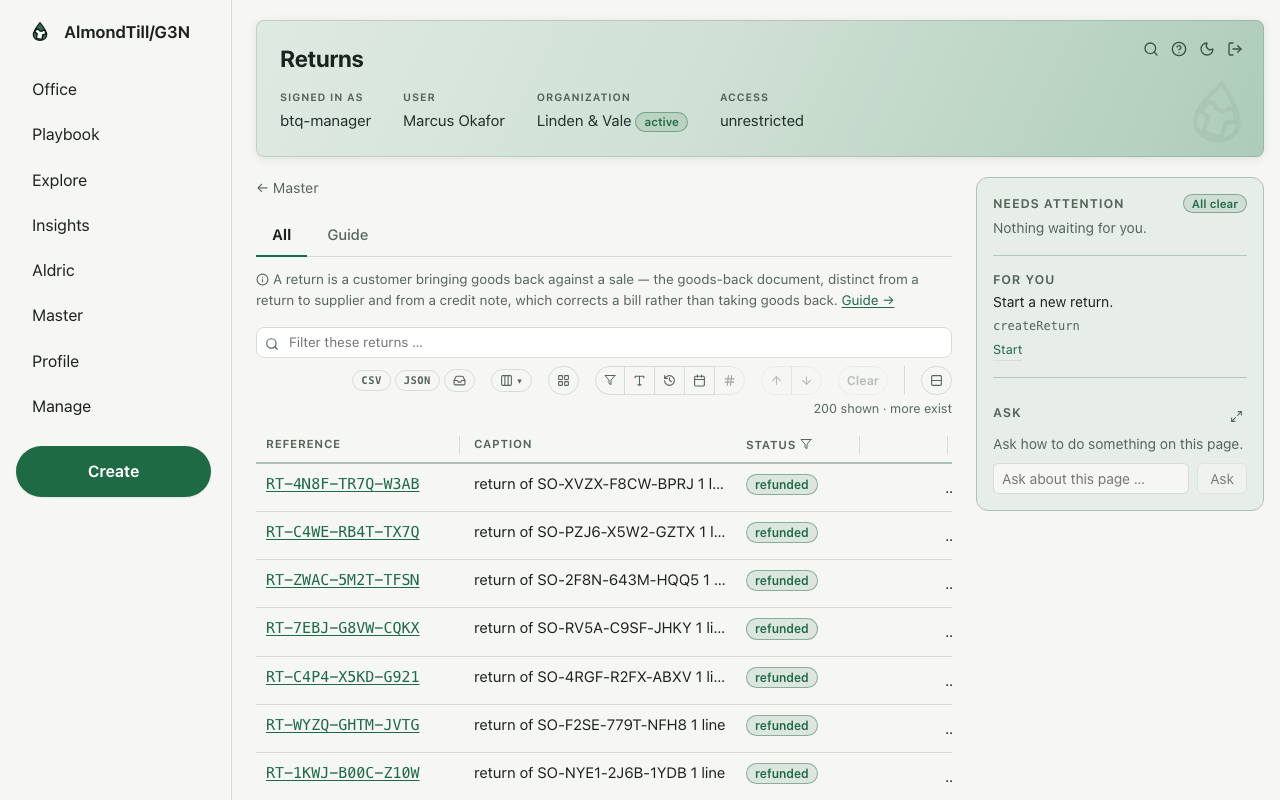Focus the Filter these returns field

pos(604,343)
